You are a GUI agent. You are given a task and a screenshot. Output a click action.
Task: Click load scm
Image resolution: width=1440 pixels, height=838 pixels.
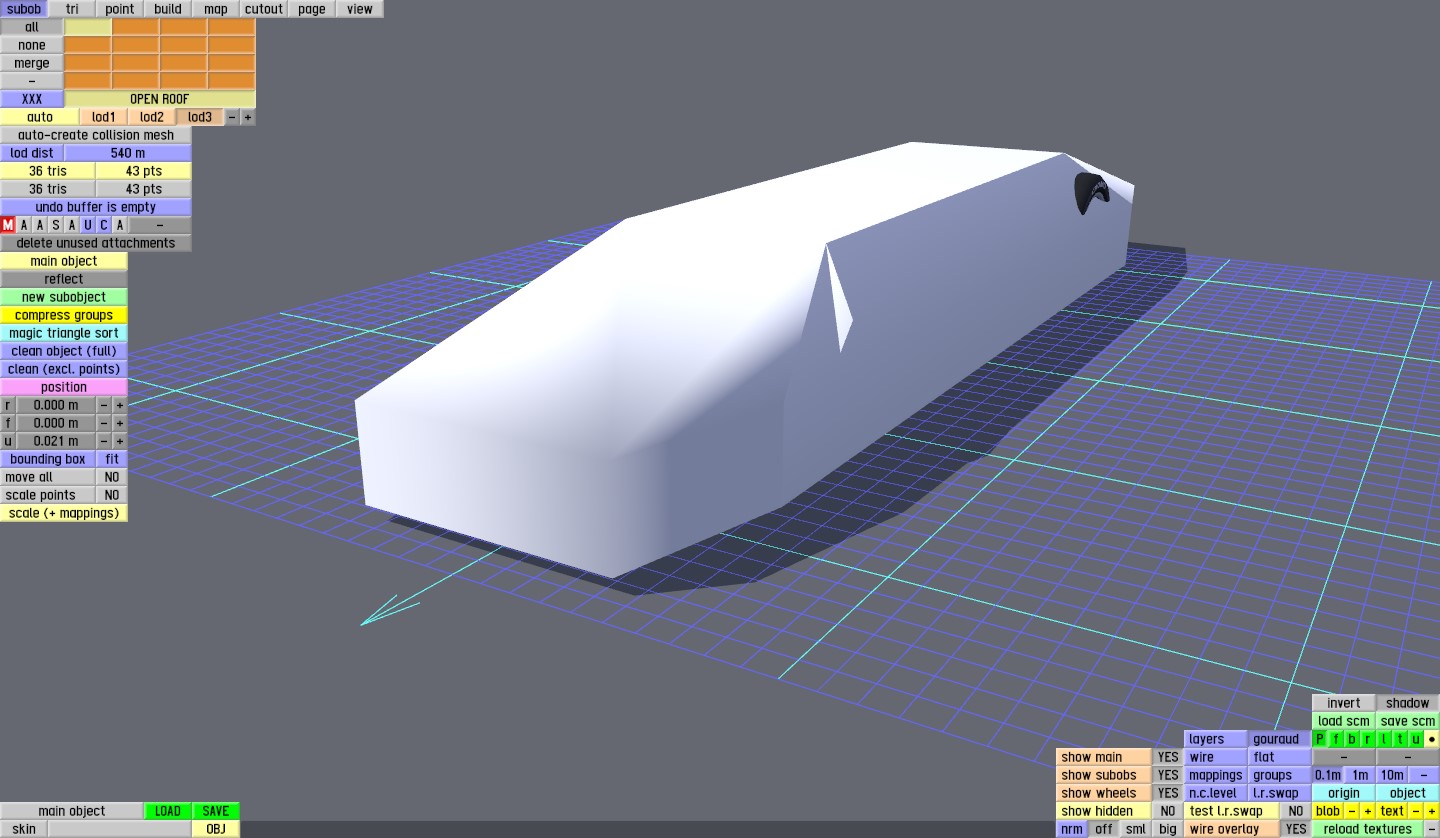click(x=1344, y=721)
